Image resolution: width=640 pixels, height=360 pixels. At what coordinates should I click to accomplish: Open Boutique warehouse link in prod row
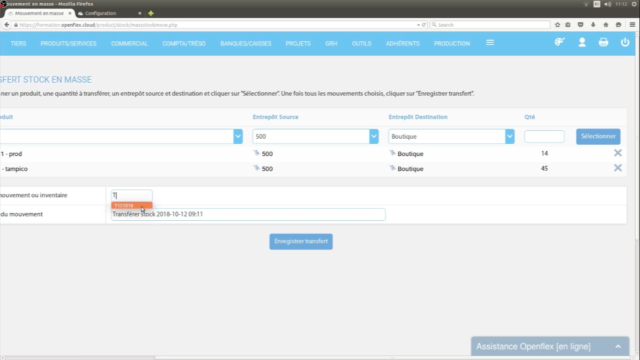click(x=410, y=154)
